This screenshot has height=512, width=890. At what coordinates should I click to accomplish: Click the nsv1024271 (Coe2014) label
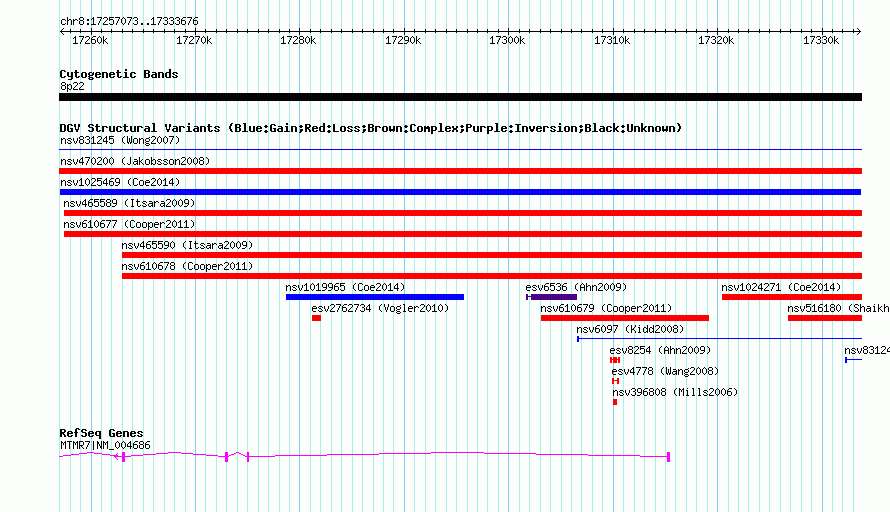781,287
